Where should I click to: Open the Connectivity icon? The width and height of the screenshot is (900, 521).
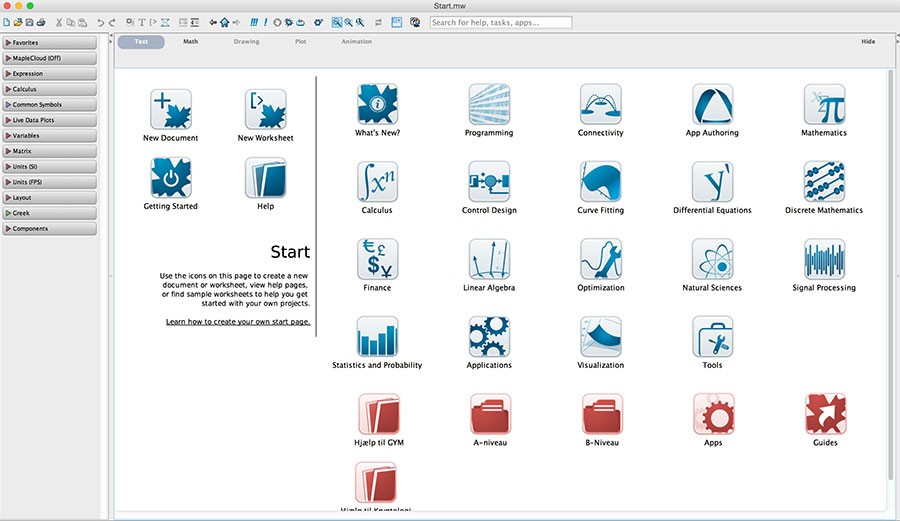coord(600,104)
